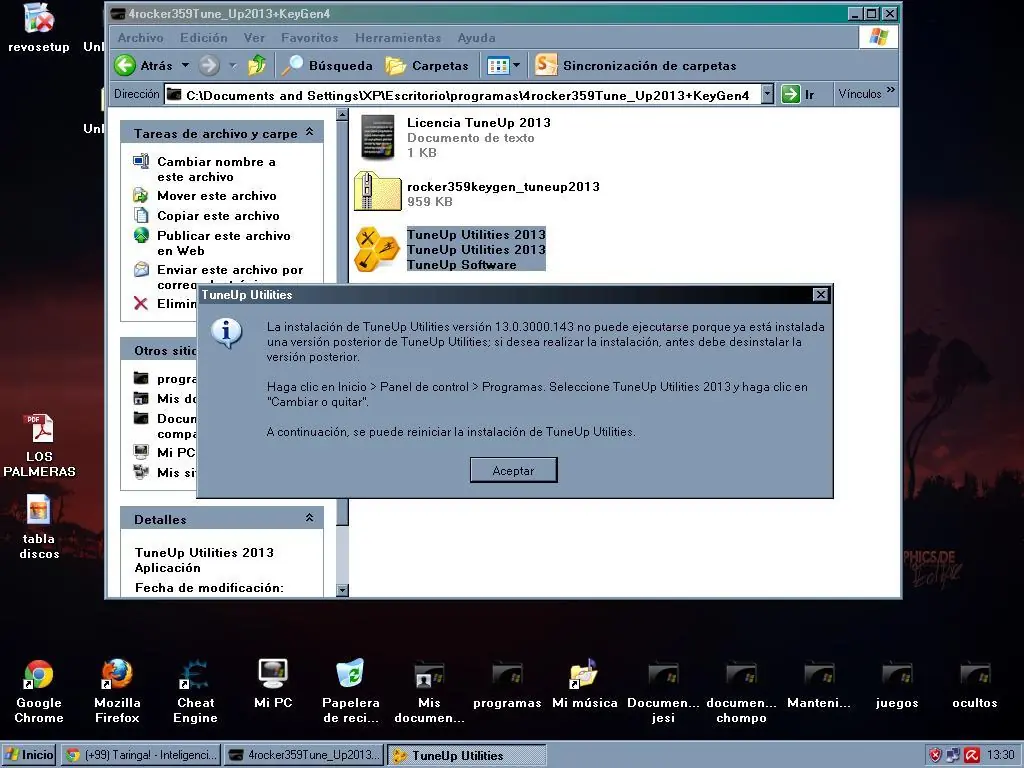Open the Herramientas menu

click(398, 38)
